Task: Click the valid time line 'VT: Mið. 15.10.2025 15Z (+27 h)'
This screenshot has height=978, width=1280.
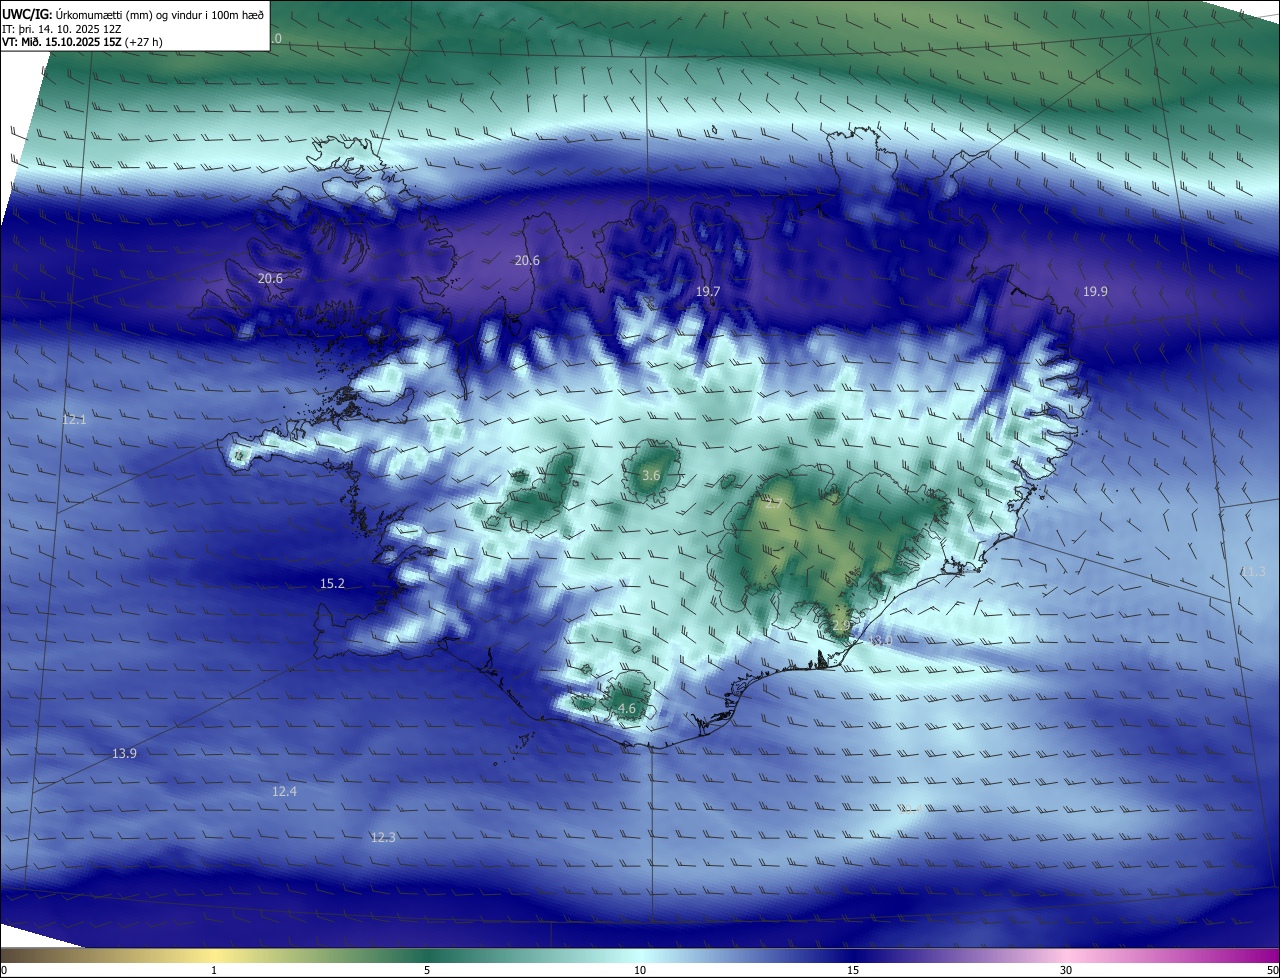Action: 82,42
